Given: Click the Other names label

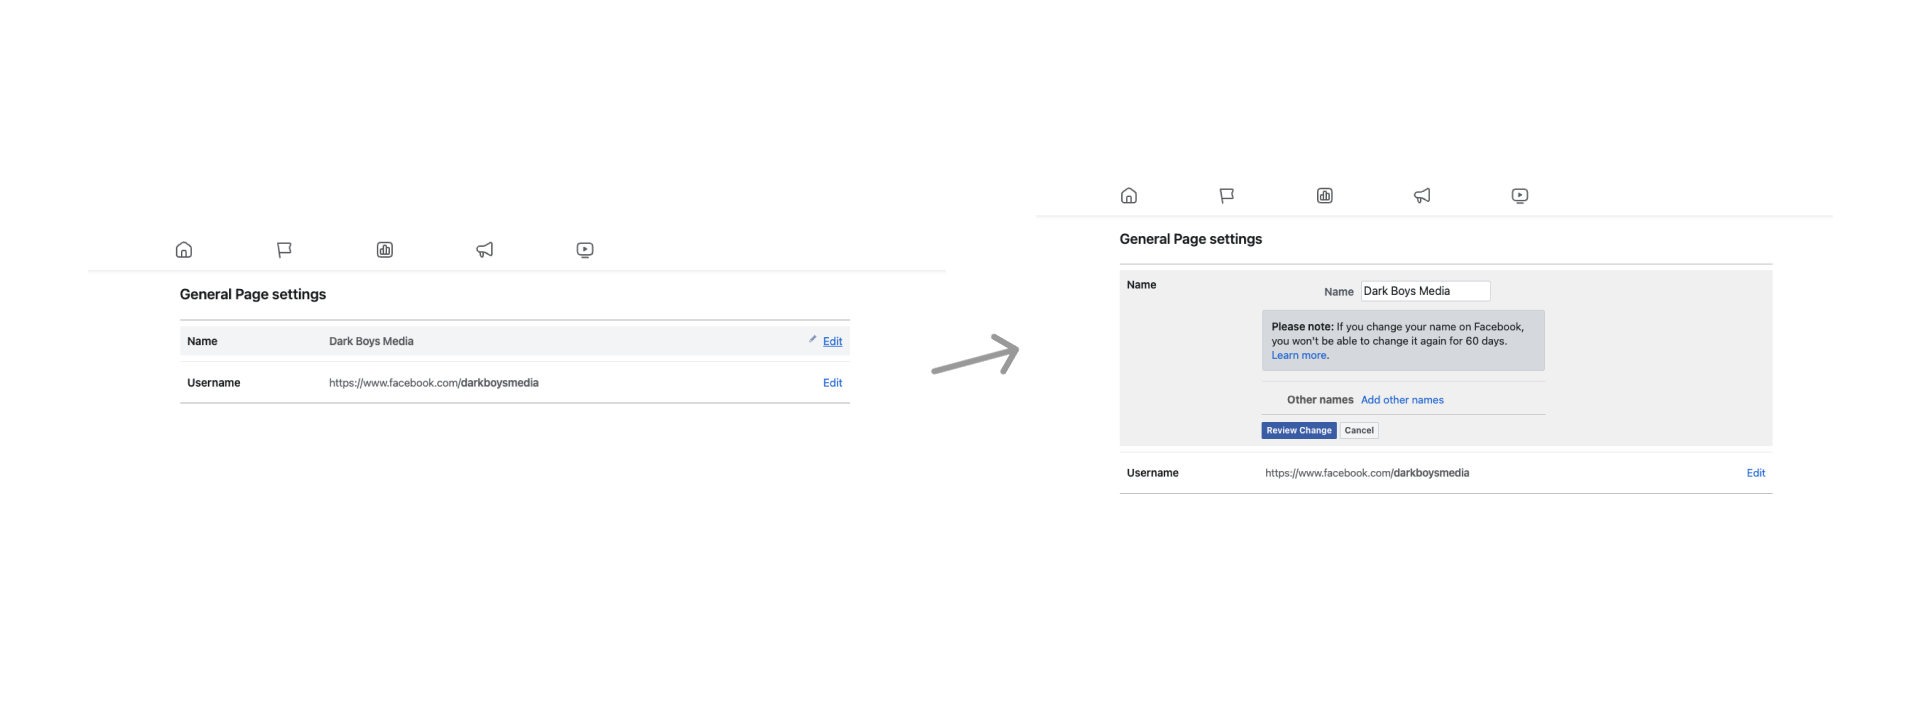Looking at the screenshot, I should (1320, 400).
